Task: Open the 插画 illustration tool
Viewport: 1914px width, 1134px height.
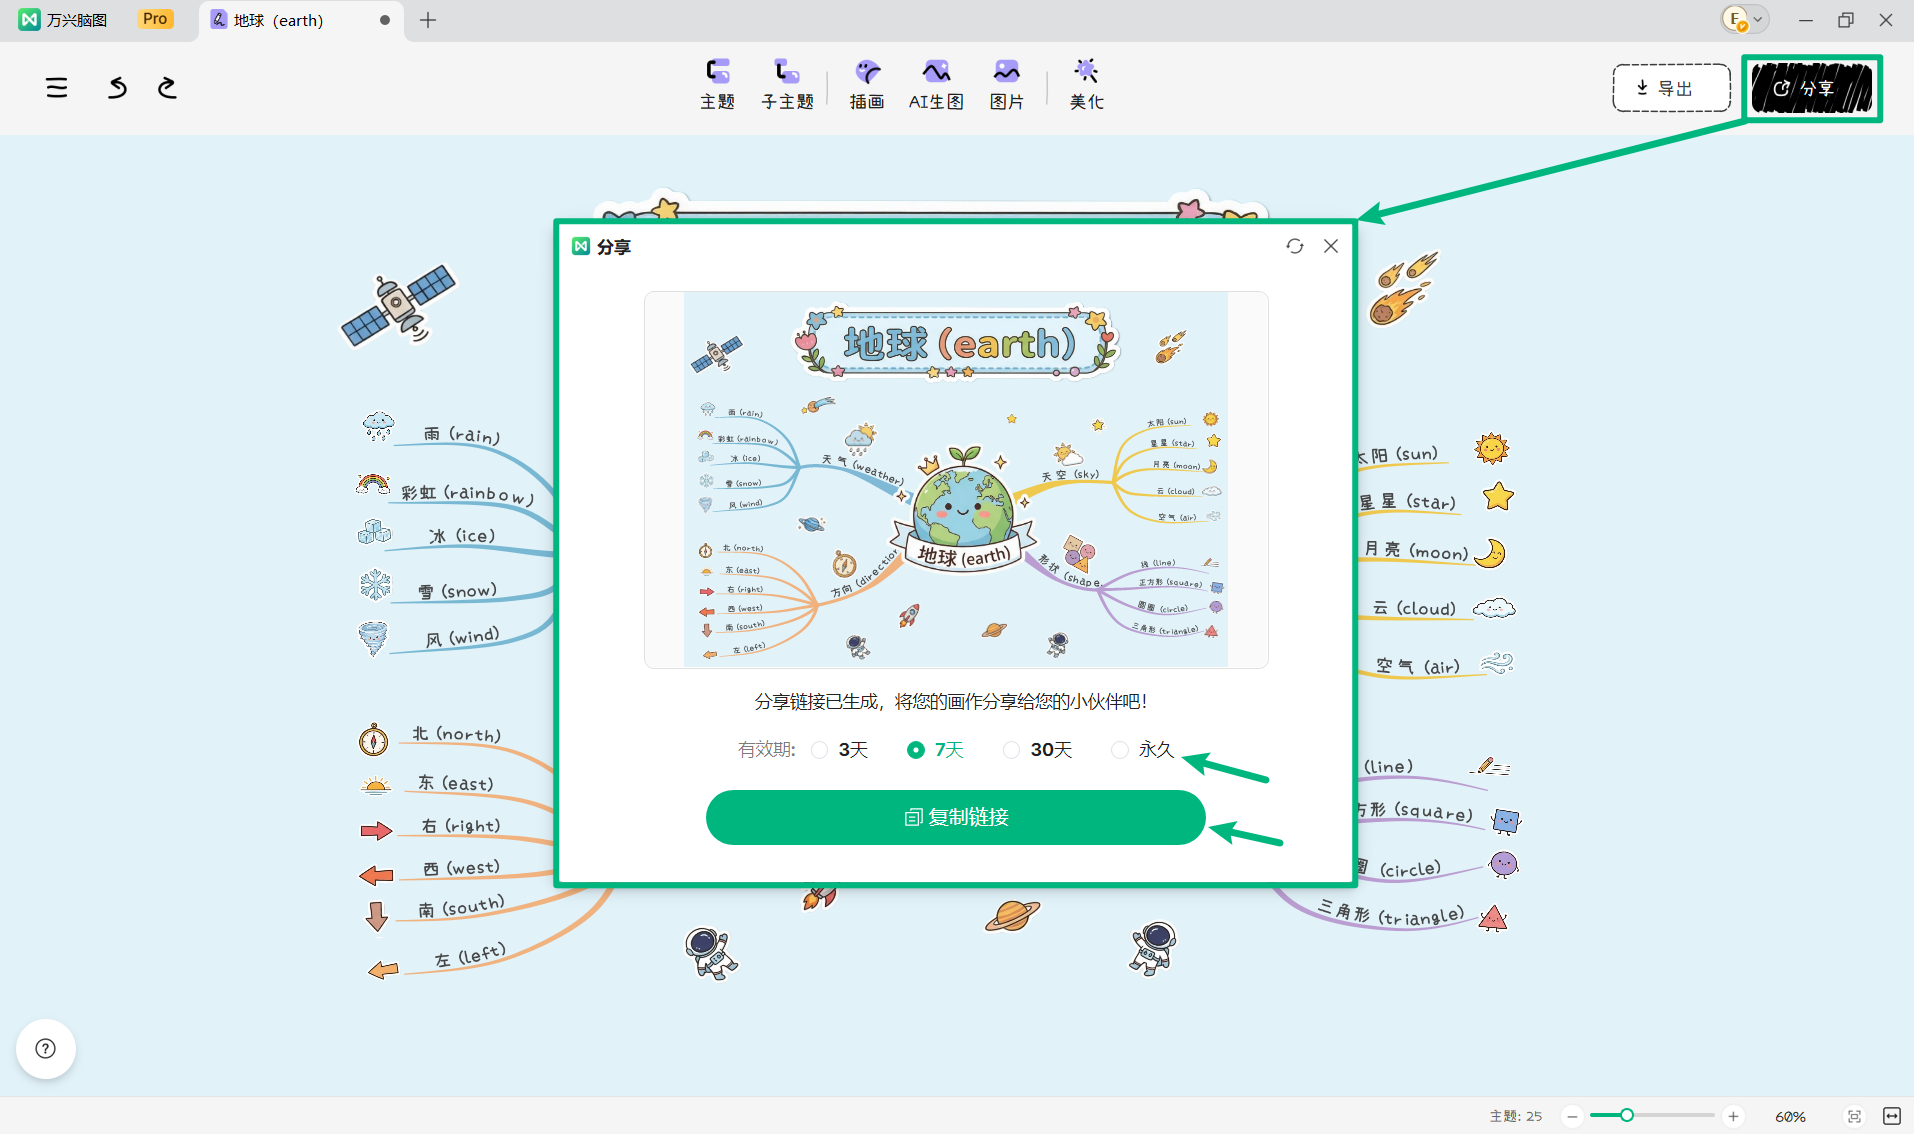Action: click(x=867, y=84)
